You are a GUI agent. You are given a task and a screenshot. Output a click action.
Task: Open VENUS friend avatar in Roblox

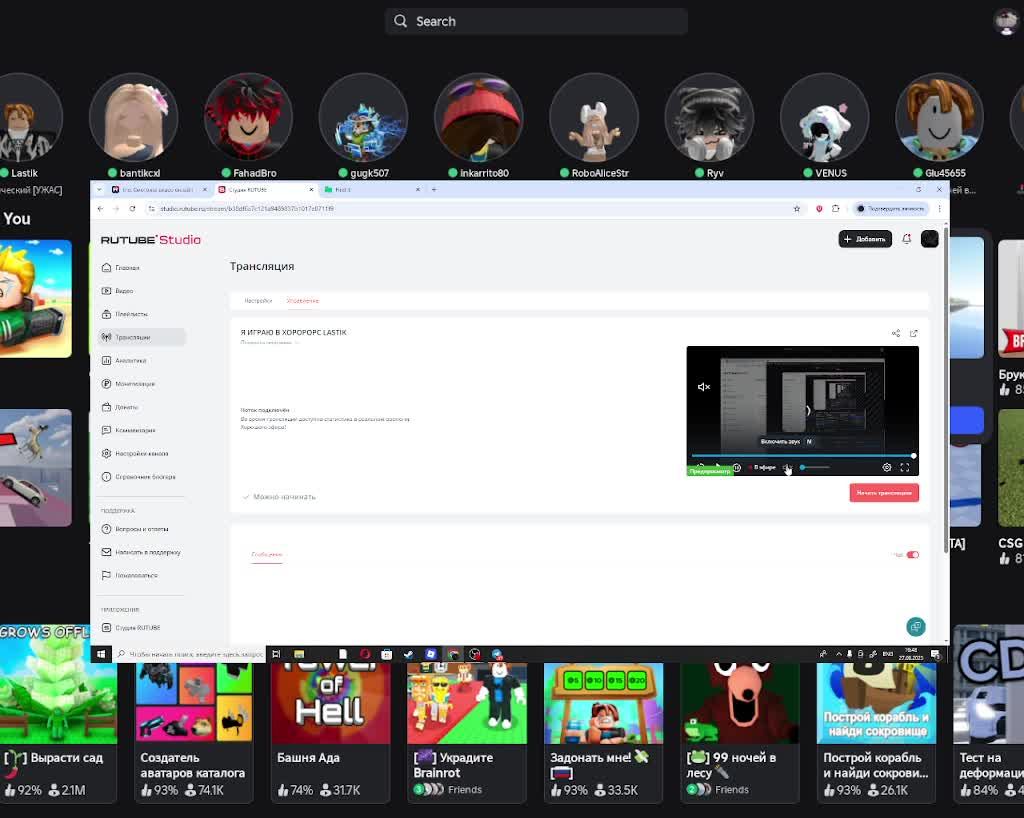tap(824, 118)
